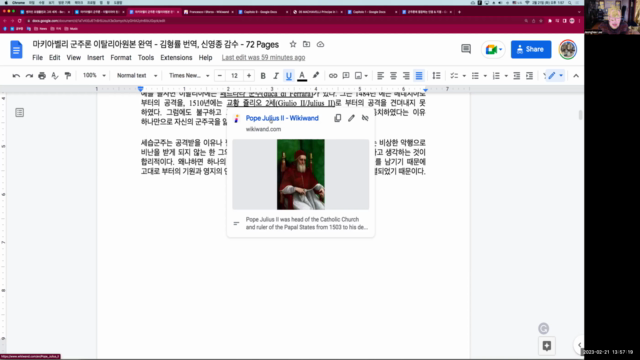640x360 pixels.
Task: Toggle underline formatting
Action: pyautogui.click(x=289, y=76)
